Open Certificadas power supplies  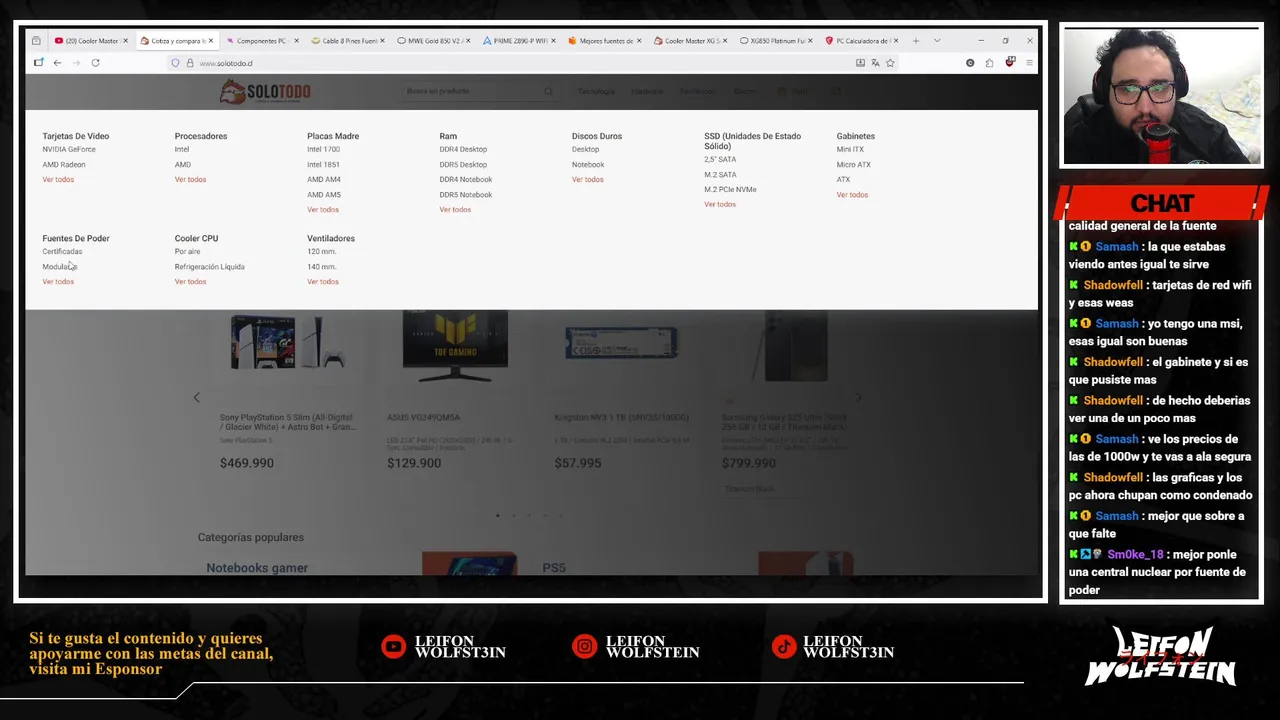62,251
